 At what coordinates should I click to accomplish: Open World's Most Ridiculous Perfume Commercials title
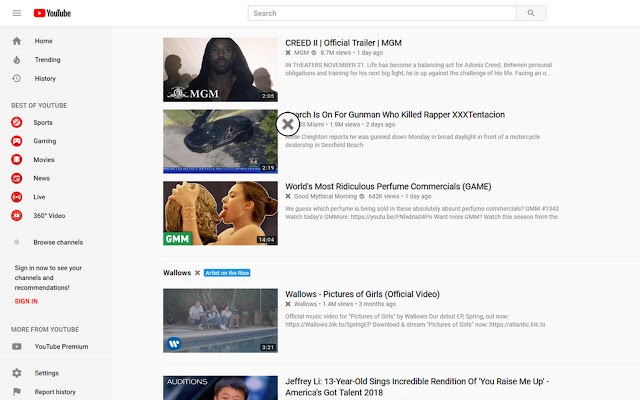pos(388,187)
